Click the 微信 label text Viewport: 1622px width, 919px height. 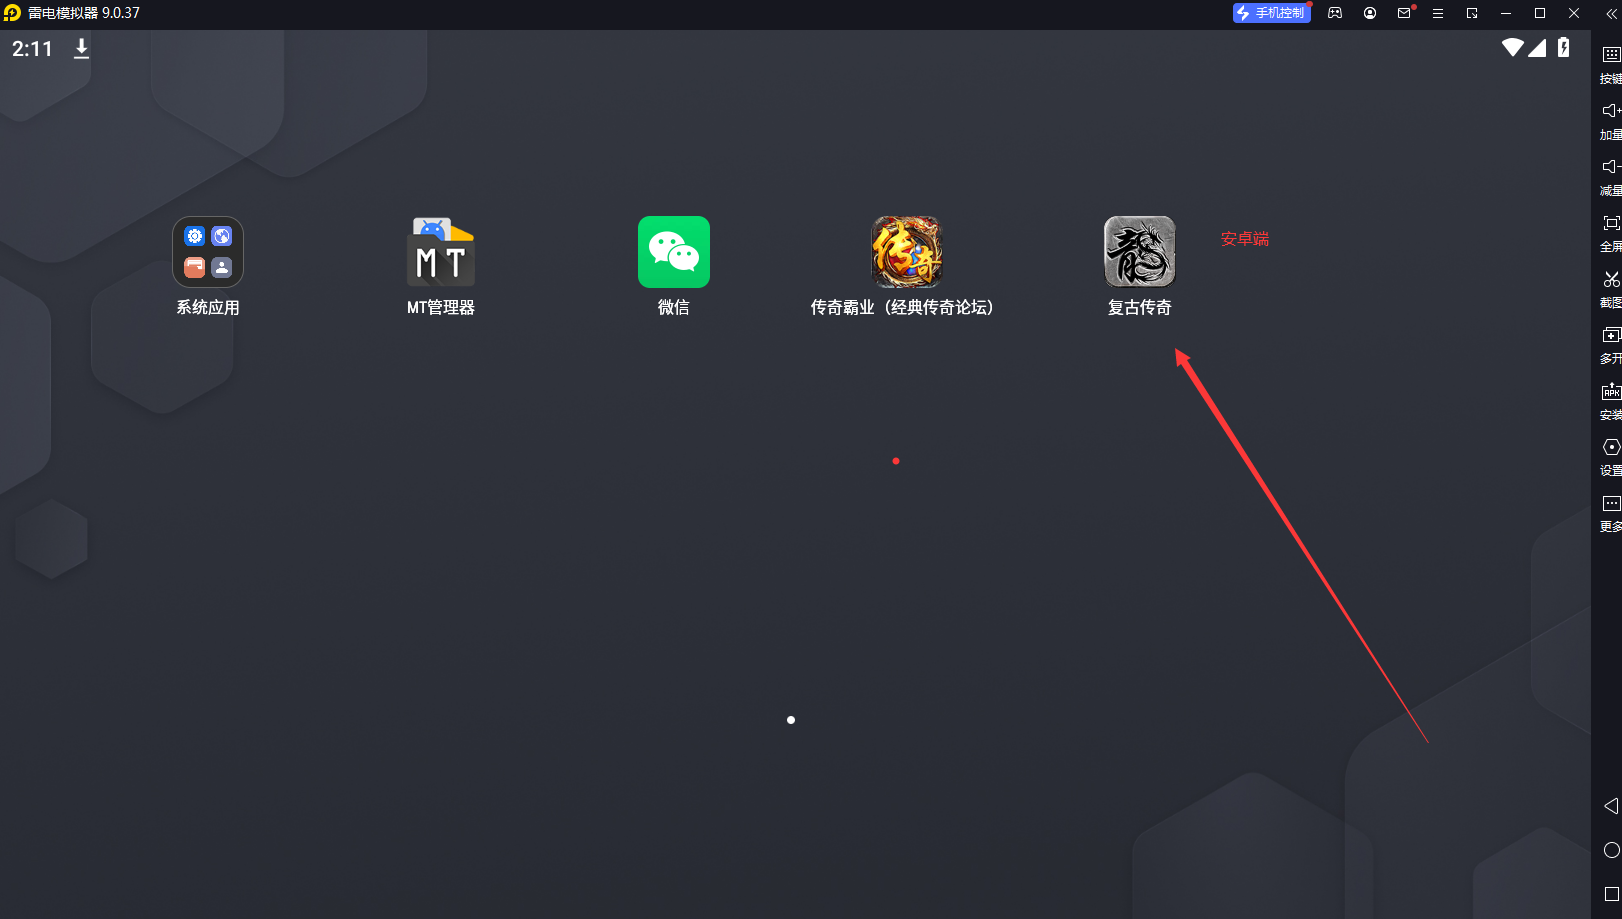pos(674,308)
